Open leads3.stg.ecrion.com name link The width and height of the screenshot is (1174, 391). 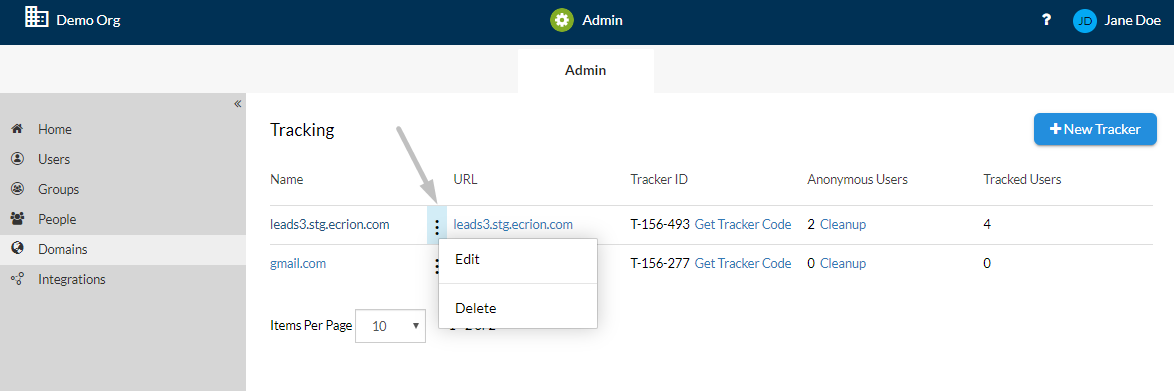[x=329, y=224]
